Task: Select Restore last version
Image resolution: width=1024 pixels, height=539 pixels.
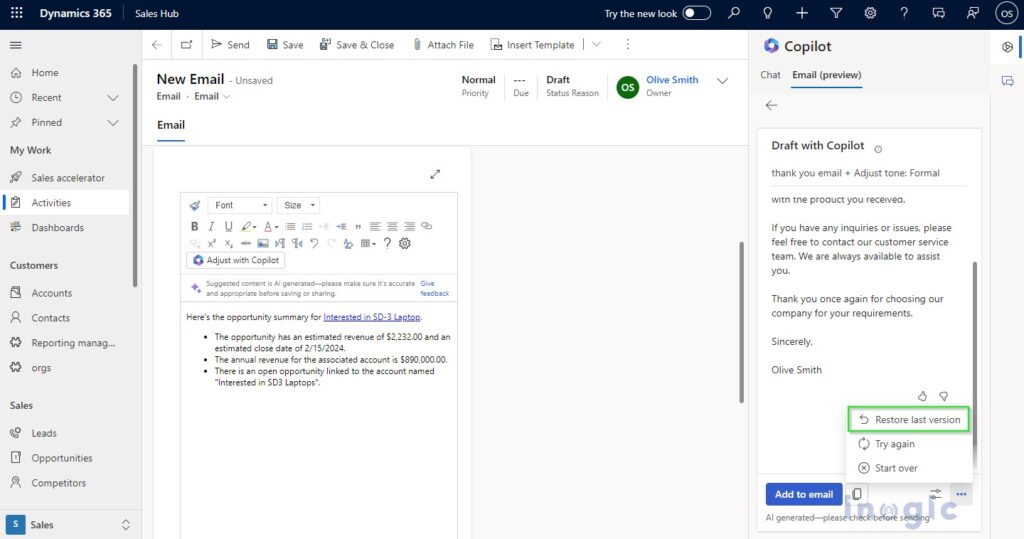Action: tap(909, 419)
